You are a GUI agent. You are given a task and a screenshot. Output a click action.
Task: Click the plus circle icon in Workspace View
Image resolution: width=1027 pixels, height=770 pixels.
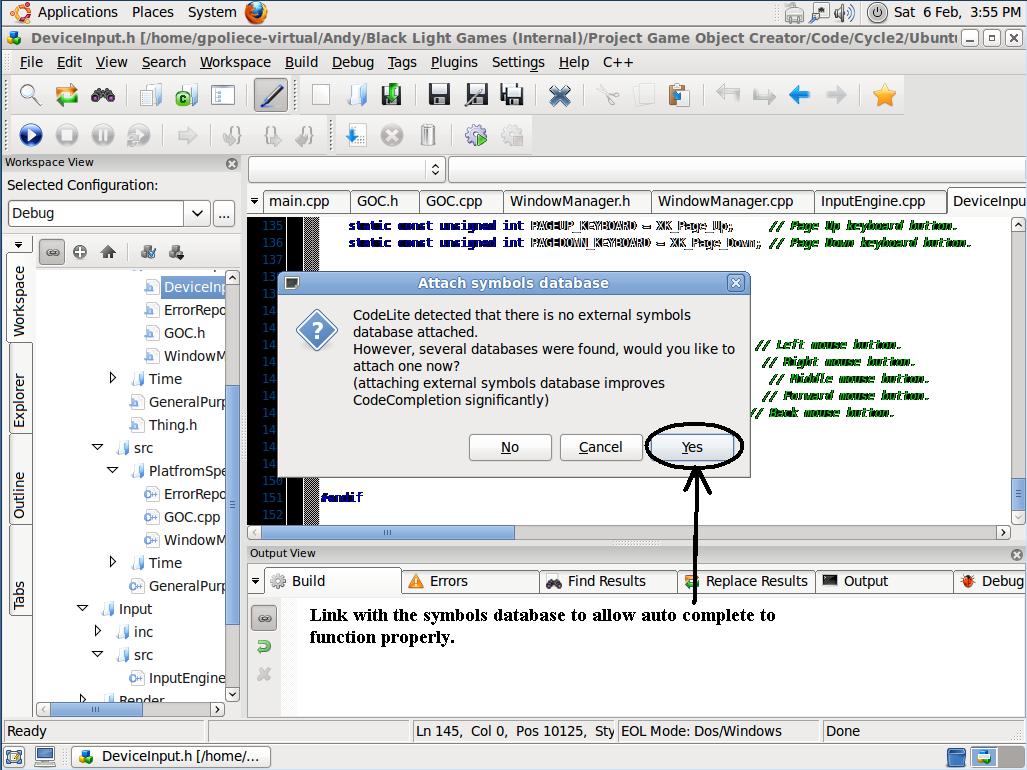[80, 252]
